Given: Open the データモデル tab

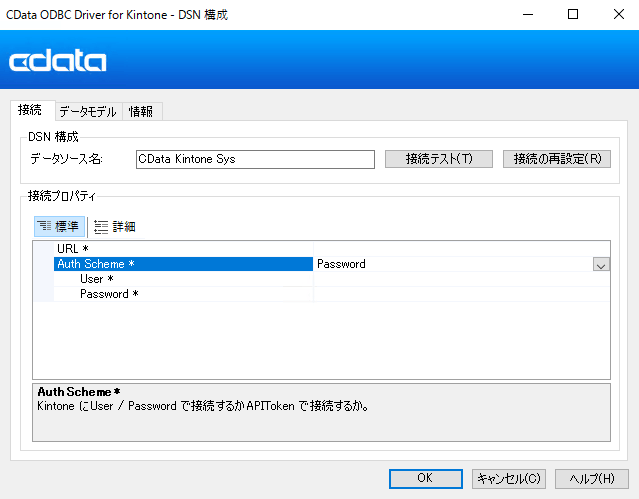Looking at the screenshot, I should (x=87, y=112).
